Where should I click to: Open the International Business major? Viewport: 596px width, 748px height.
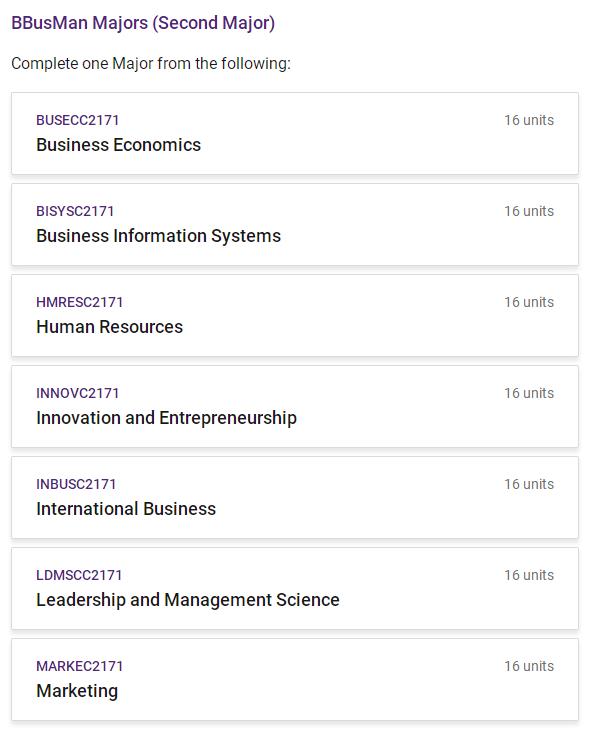[x=295, y=498]
